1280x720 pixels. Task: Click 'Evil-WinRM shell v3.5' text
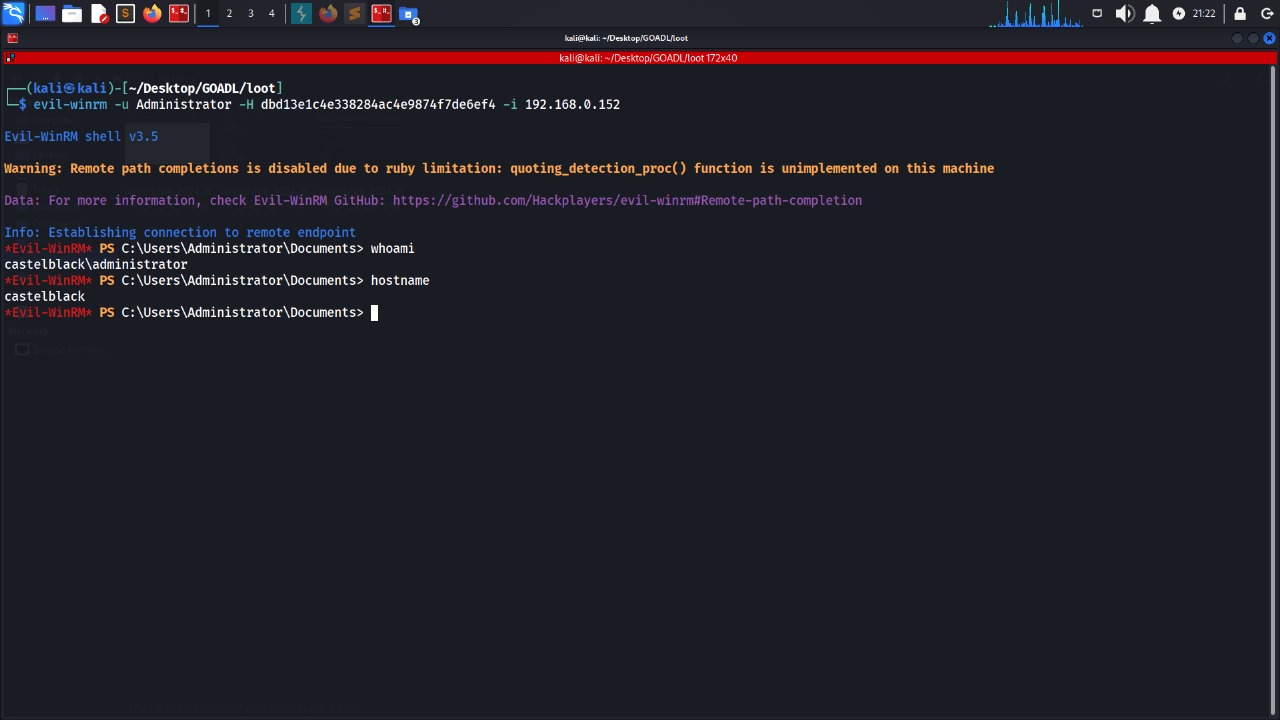click(x=81, y=136)
